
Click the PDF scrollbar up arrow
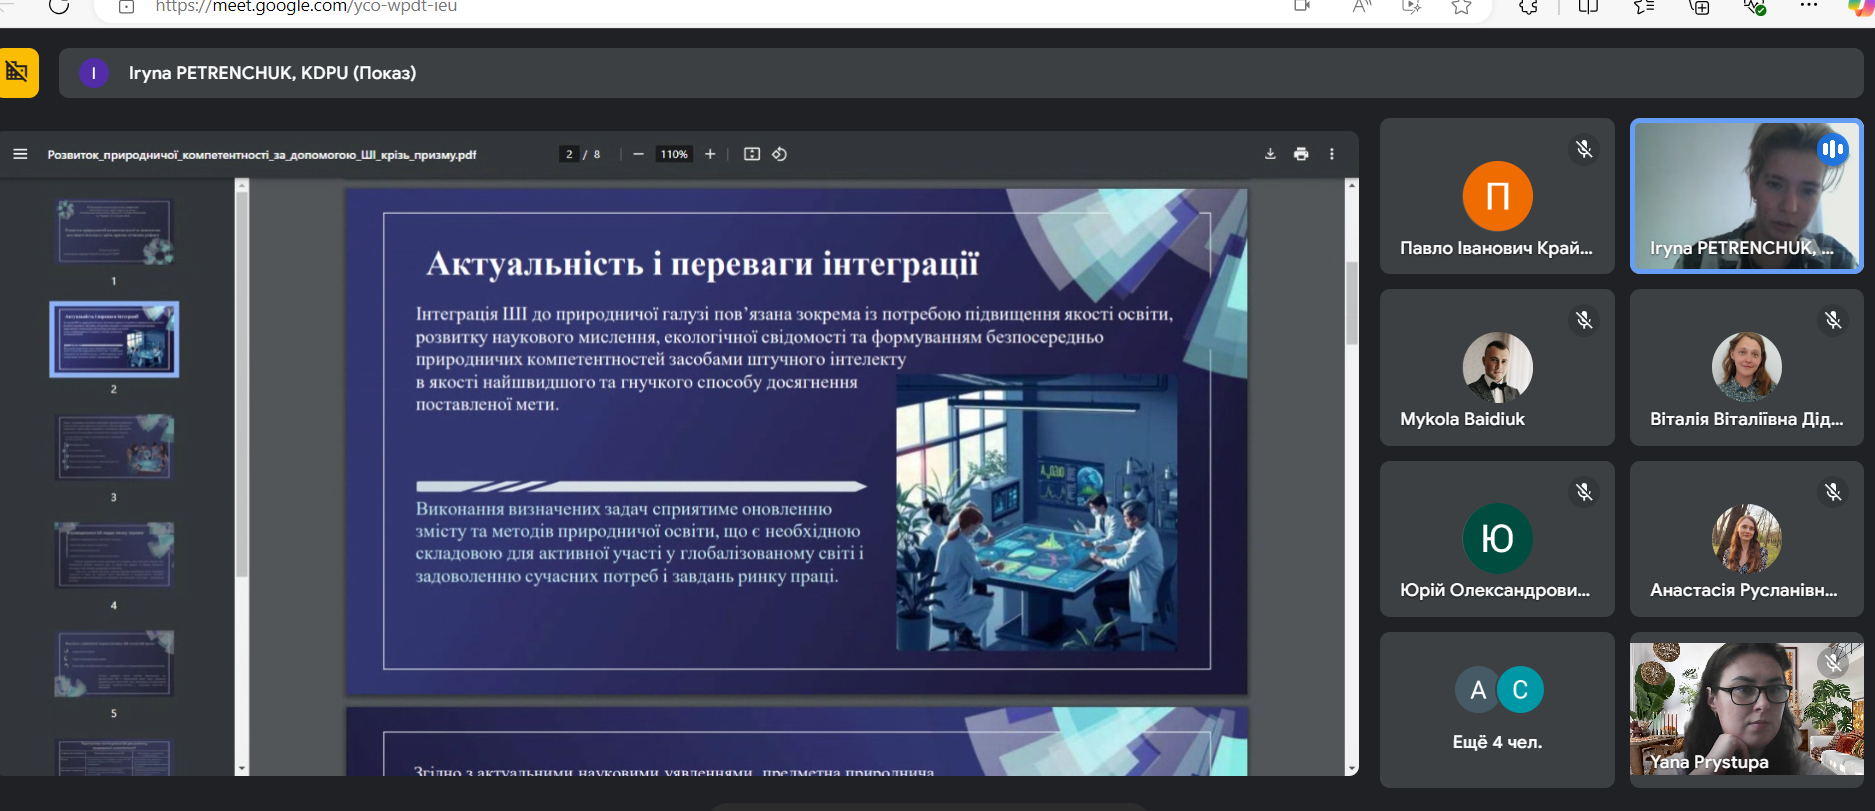(1352, 185)
